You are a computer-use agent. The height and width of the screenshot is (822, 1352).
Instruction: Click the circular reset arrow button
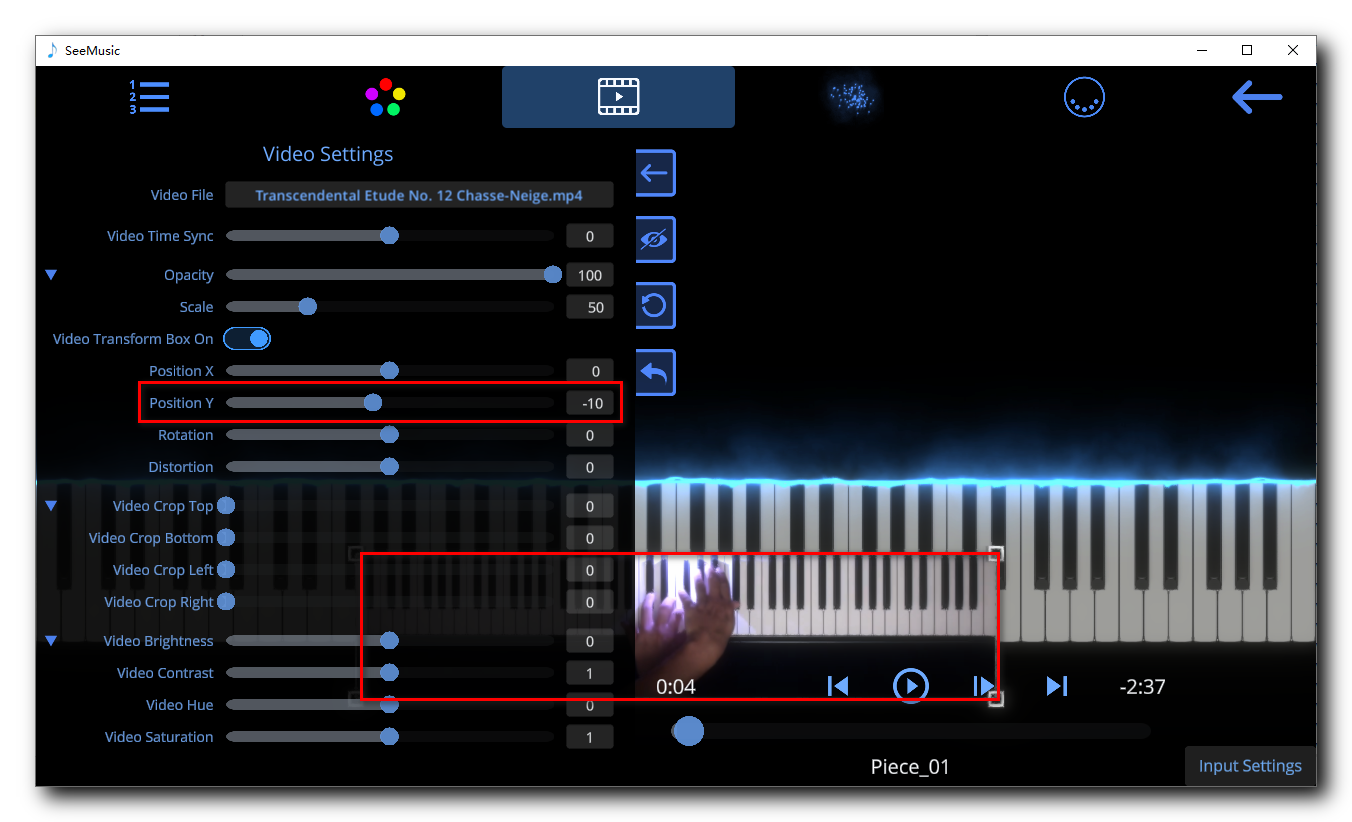[655, 306]
